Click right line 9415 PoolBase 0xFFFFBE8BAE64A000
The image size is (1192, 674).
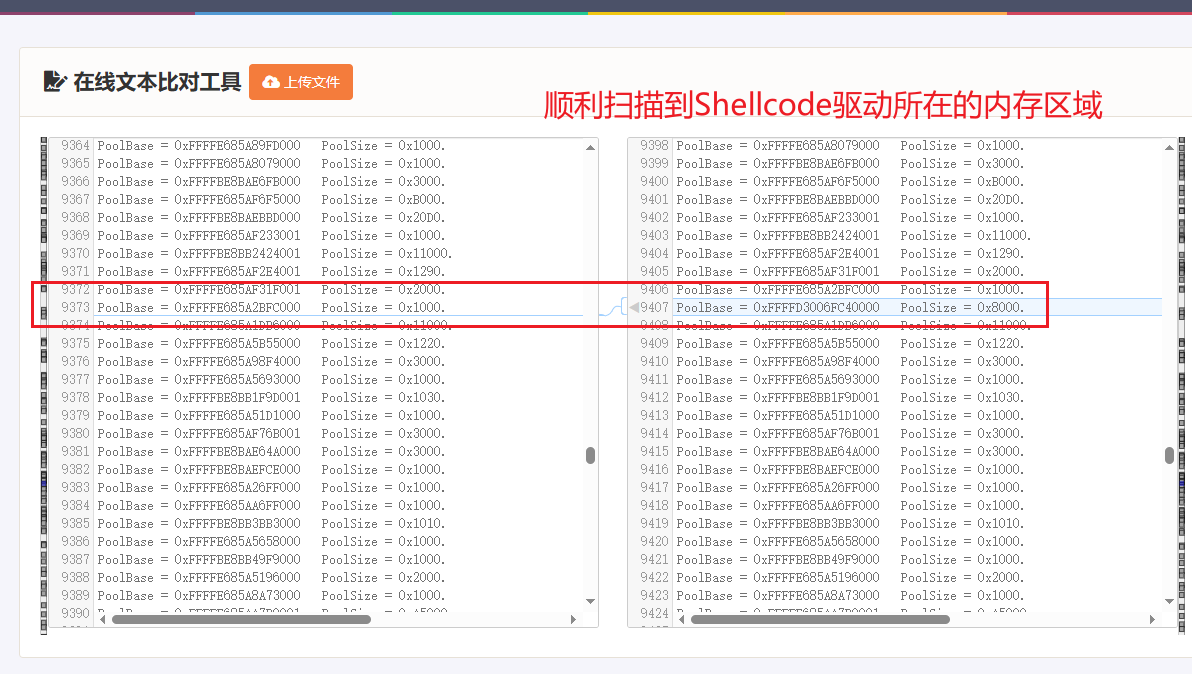778,451
